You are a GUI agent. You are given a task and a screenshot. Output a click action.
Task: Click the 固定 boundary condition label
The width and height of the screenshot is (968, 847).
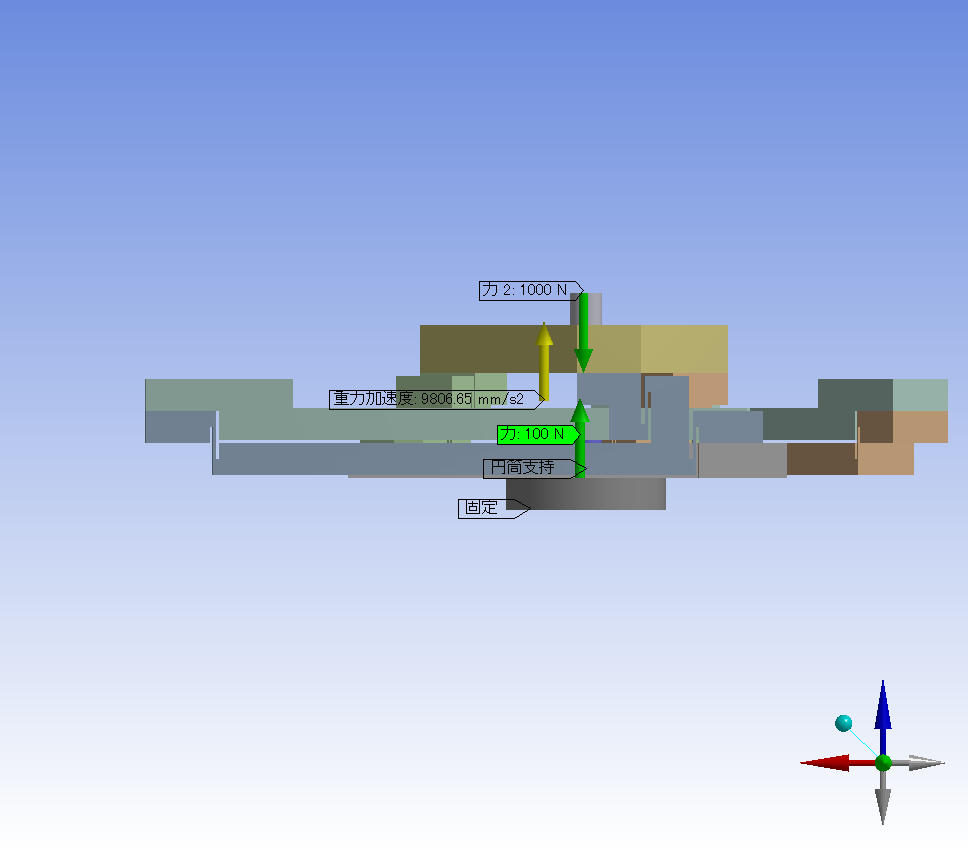pyautogui.click(x=493, y=509)
